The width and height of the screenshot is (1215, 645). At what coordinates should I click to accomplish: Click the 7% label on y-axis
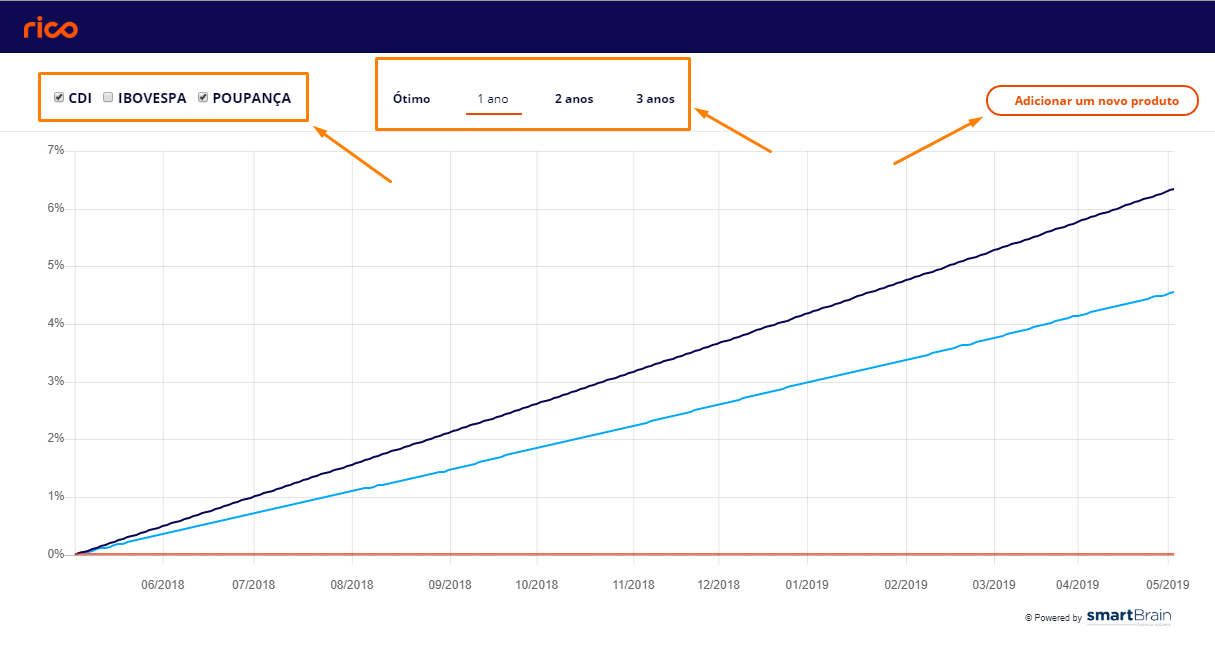point(55,151)
